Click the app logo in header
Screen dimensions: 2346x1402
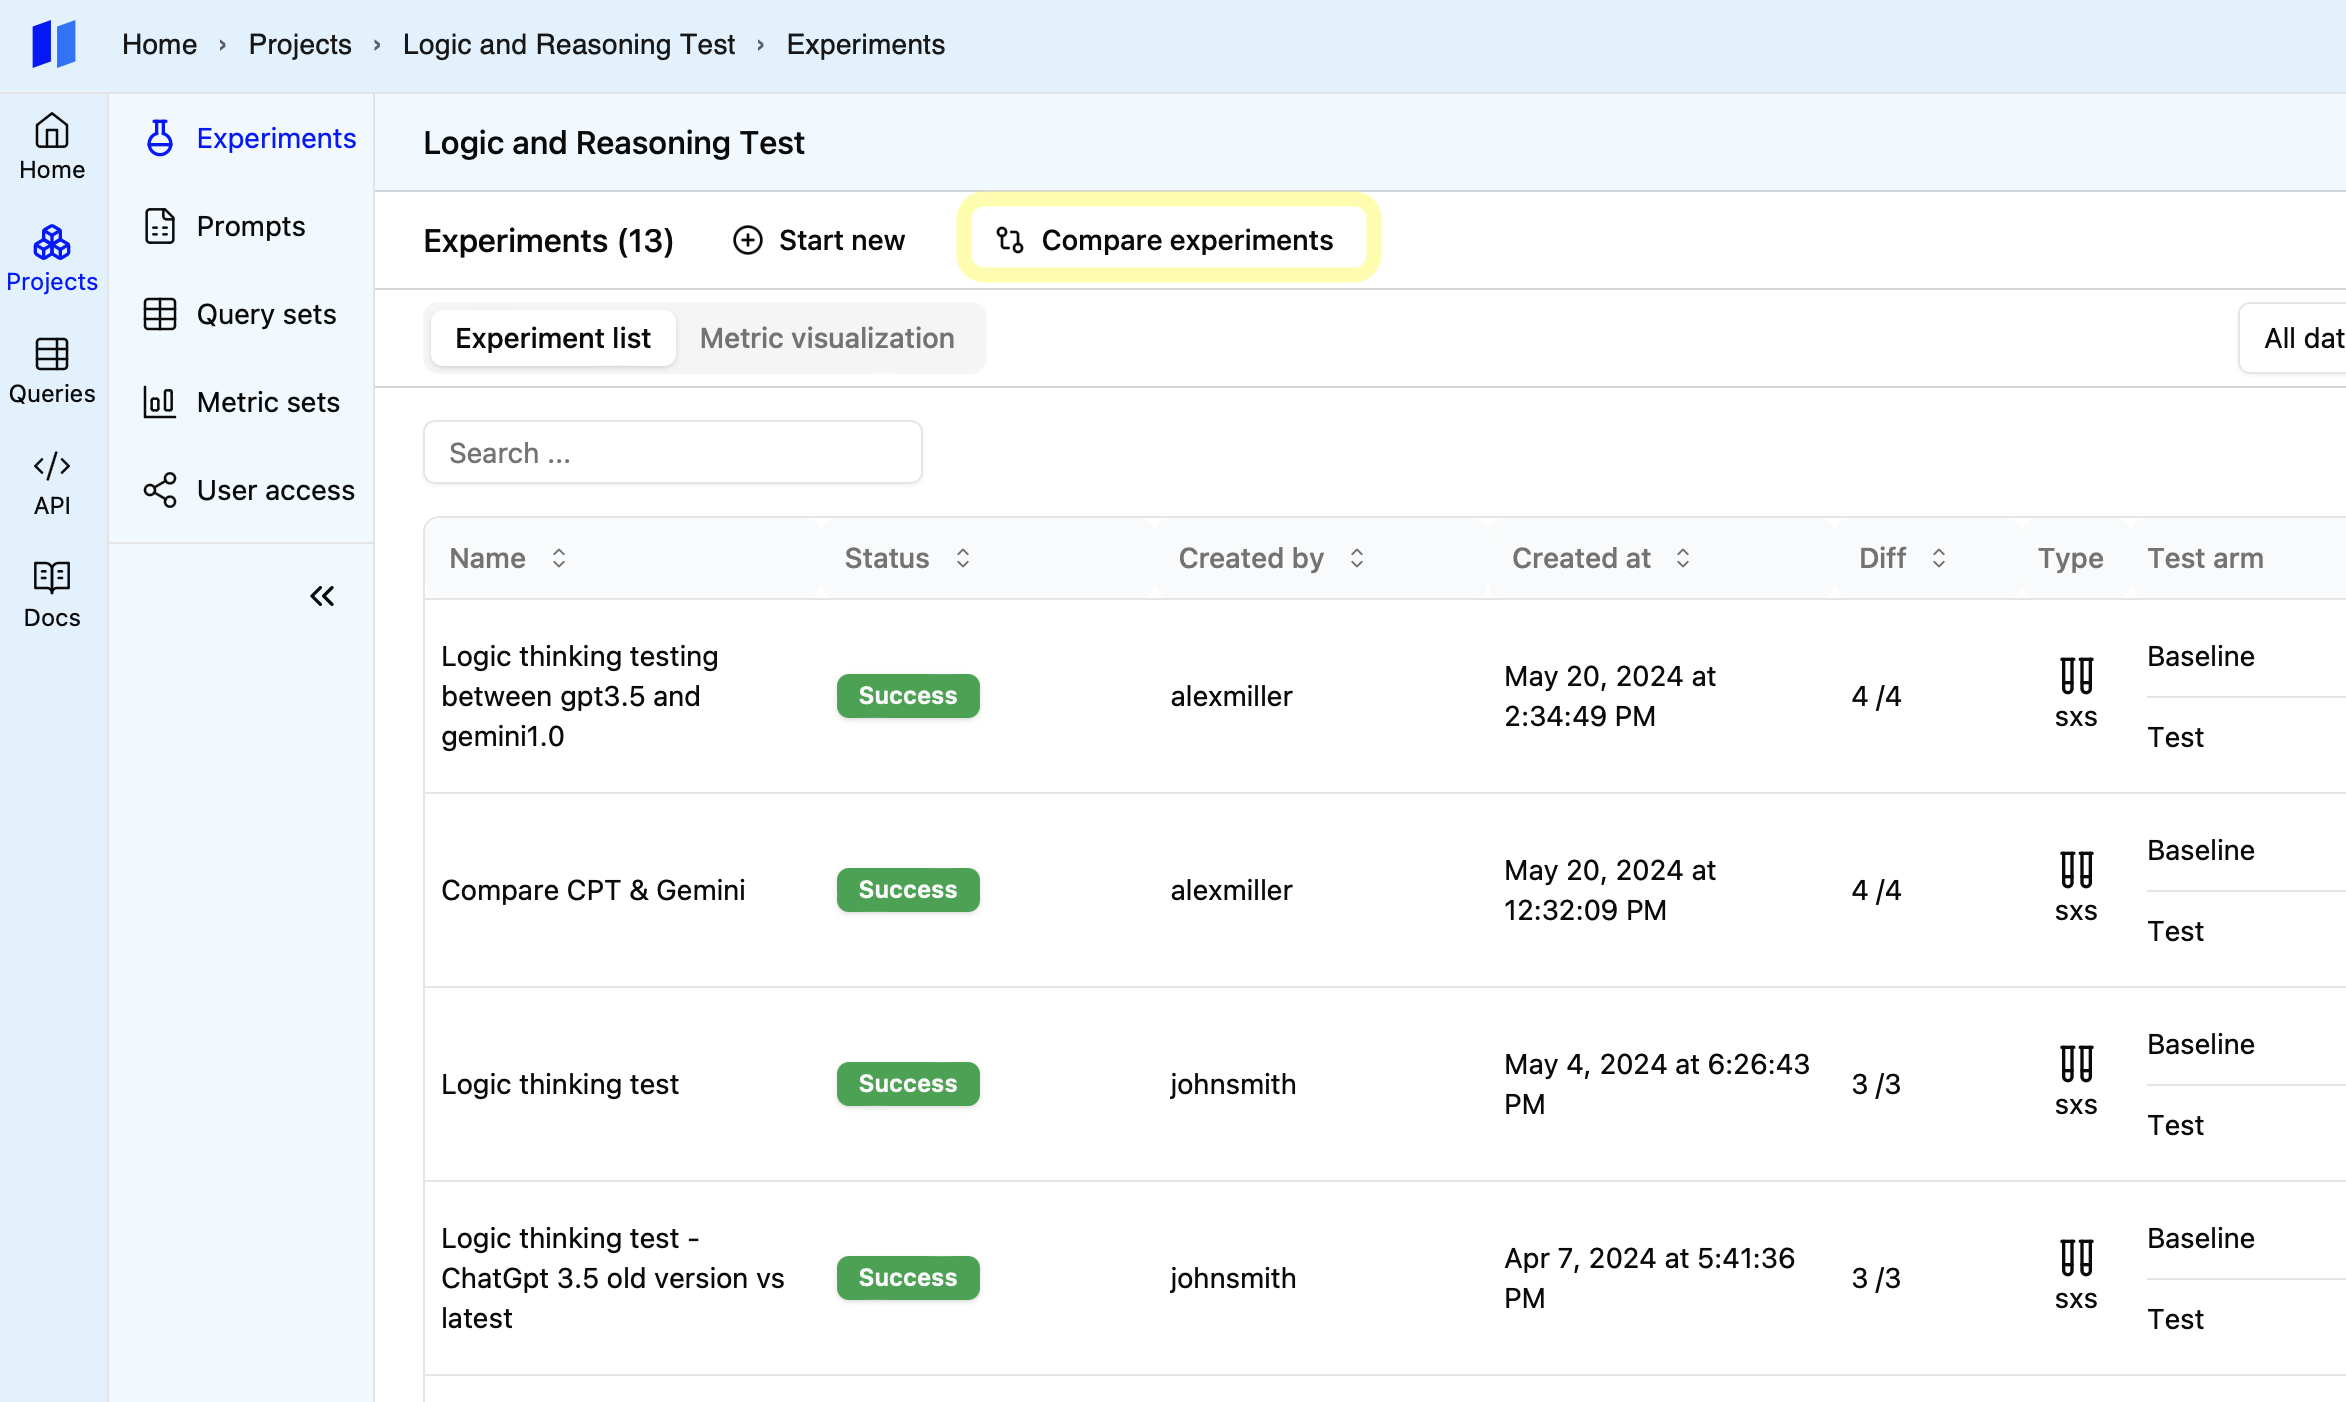click(x=54, y=44)
